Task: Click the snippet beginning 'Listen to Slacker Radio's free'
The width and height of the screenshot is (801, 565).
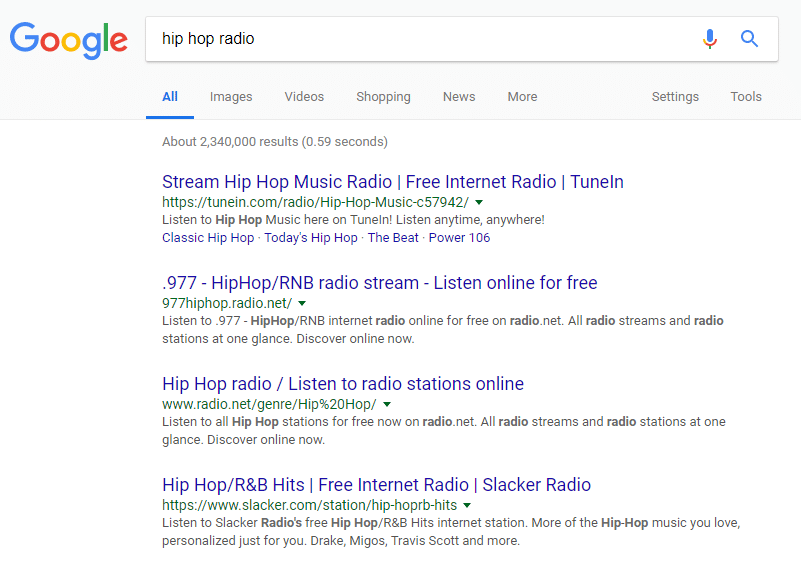Action: [x=451, y=532]
